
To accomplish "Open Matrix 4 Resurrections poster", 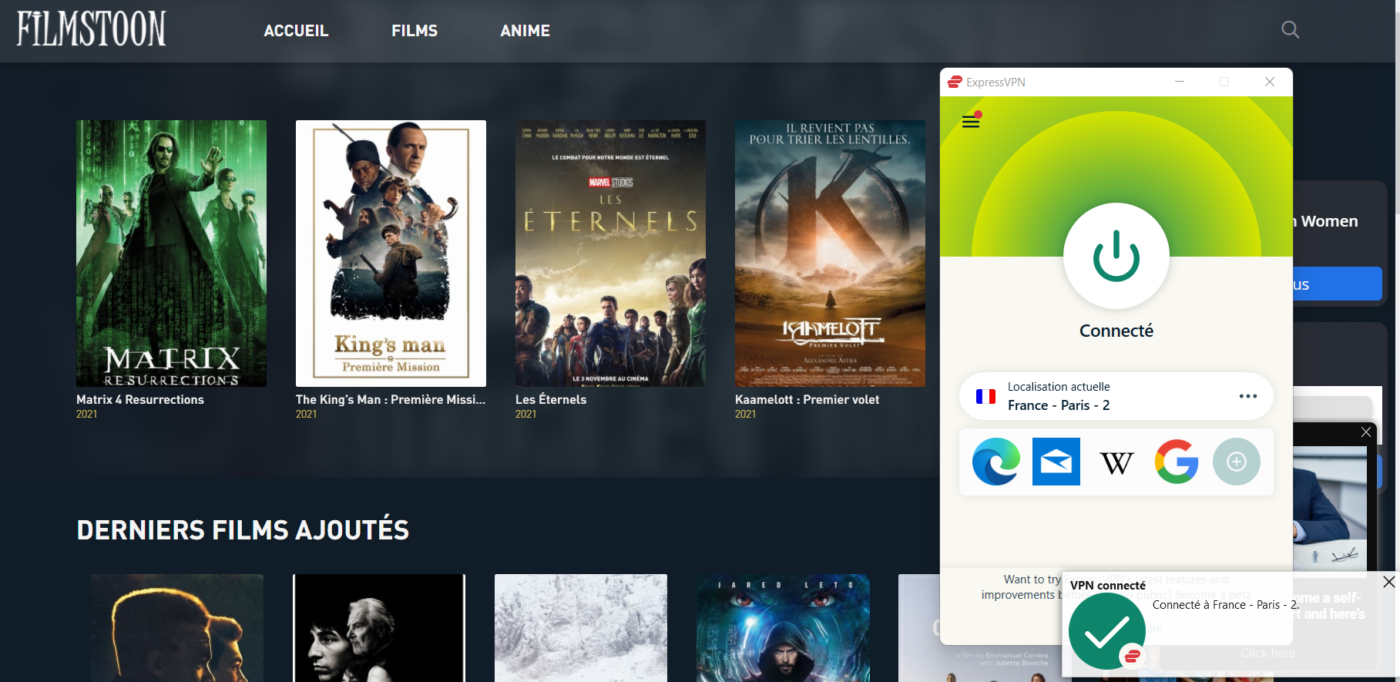I will (x=171, y=253).
